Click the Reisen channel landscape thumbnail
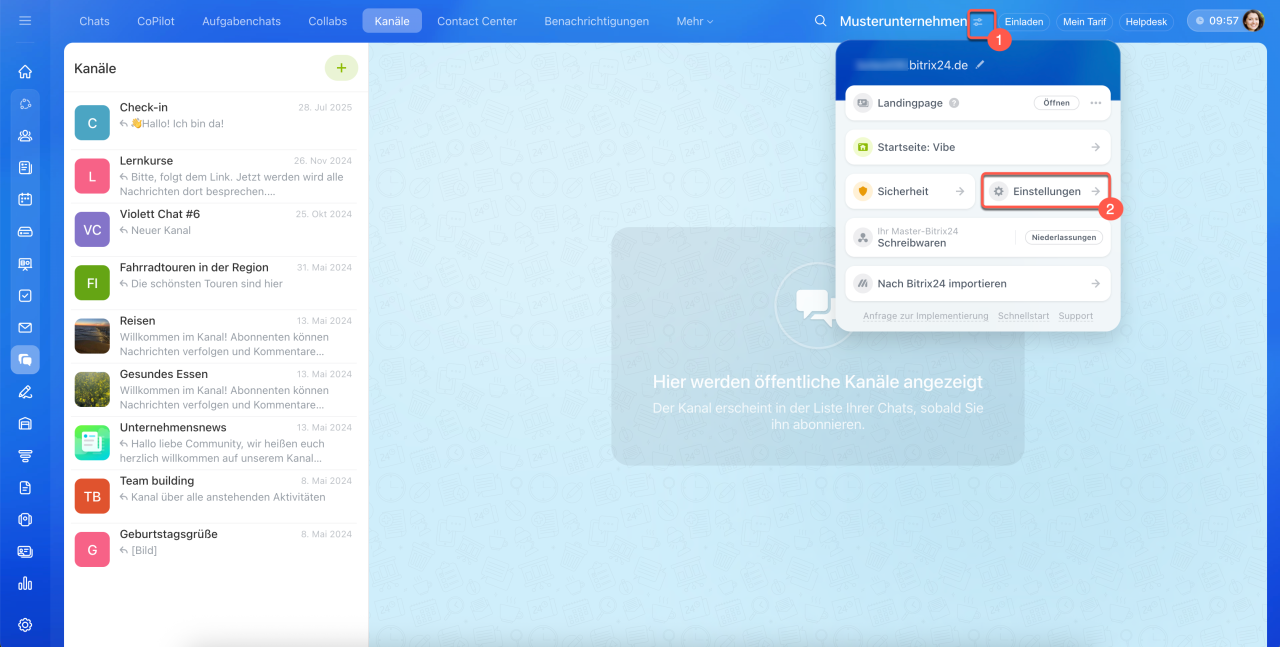 pos(92,336)
